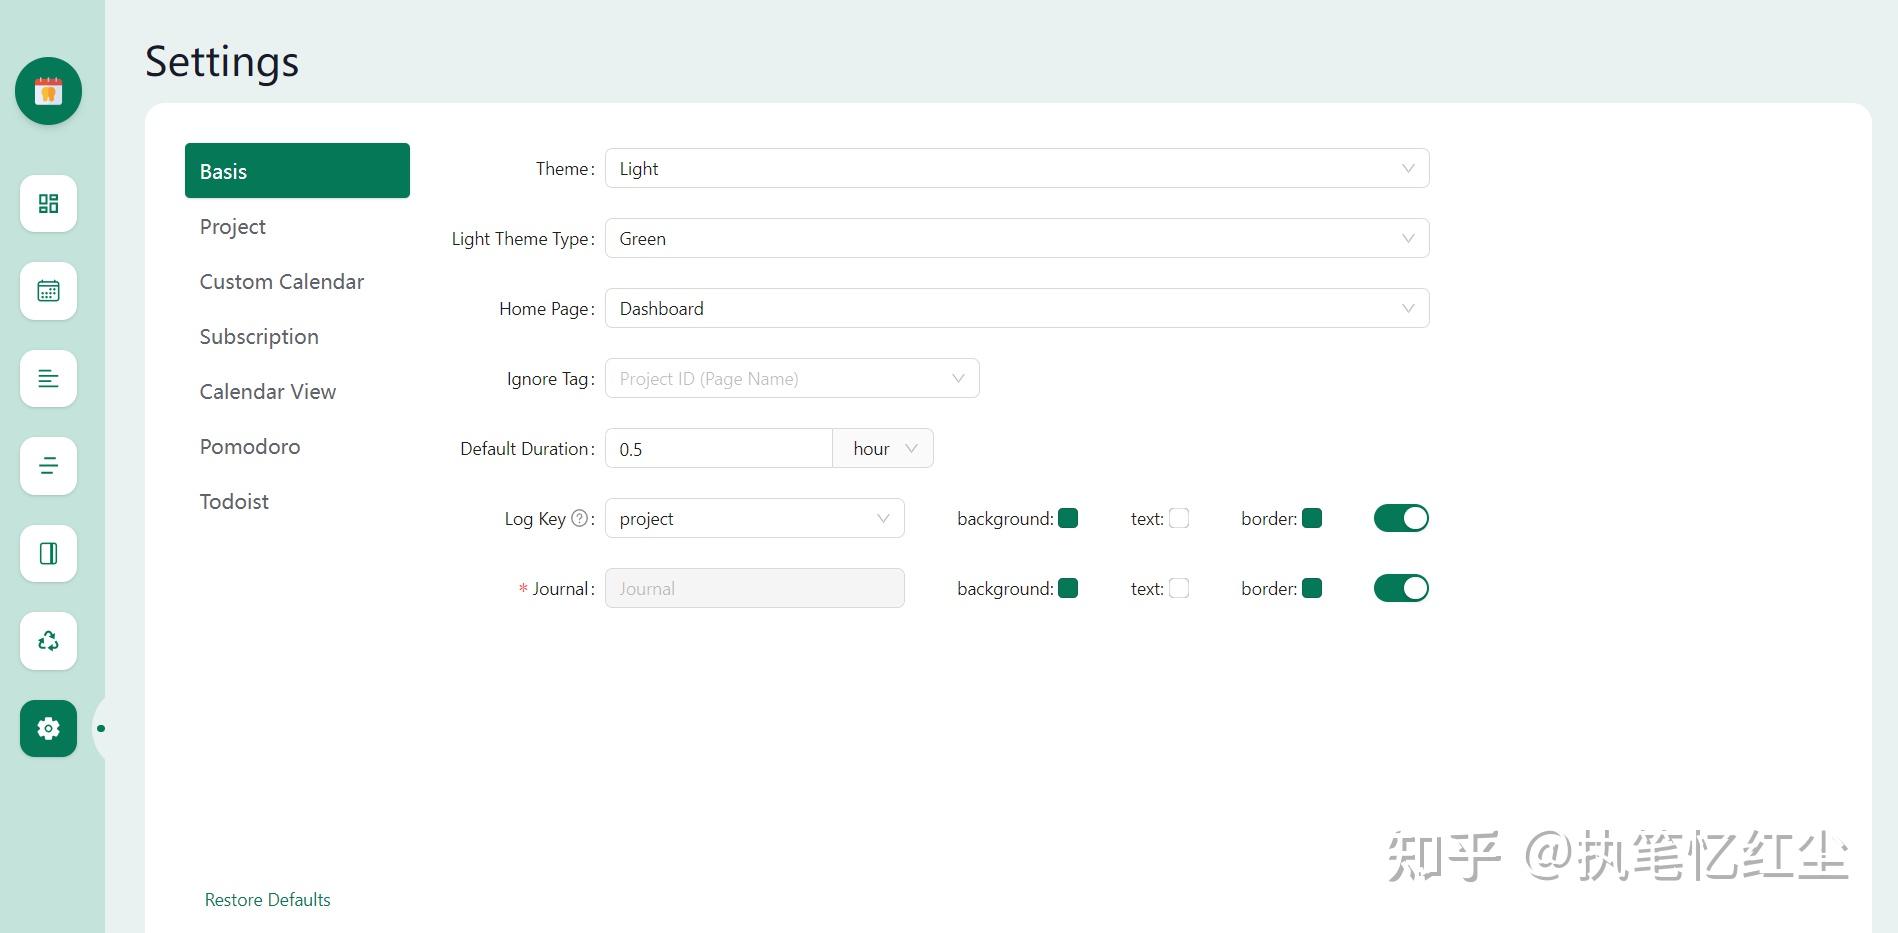Click the Restore Defaults link
This screenshot has width=1898, height=933.
pyautogui.click(x=267, y=900)
